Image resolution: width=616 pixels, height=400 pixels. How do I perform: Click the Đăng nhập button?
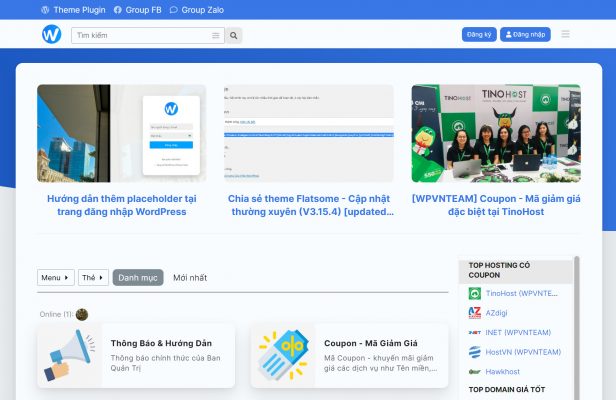525,35
